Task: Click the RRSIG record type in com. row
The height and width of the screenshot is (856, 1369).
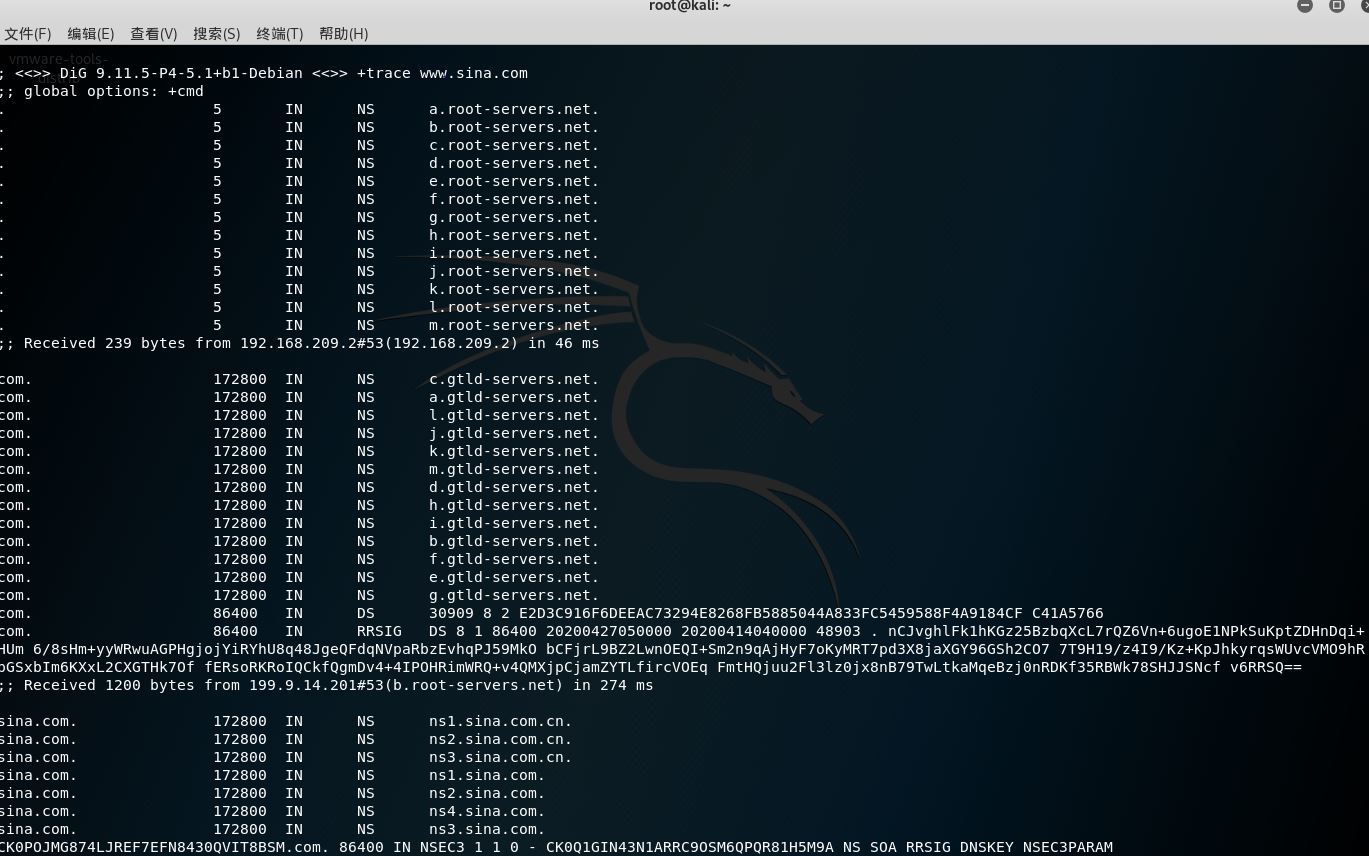Action: pos(379,631)
